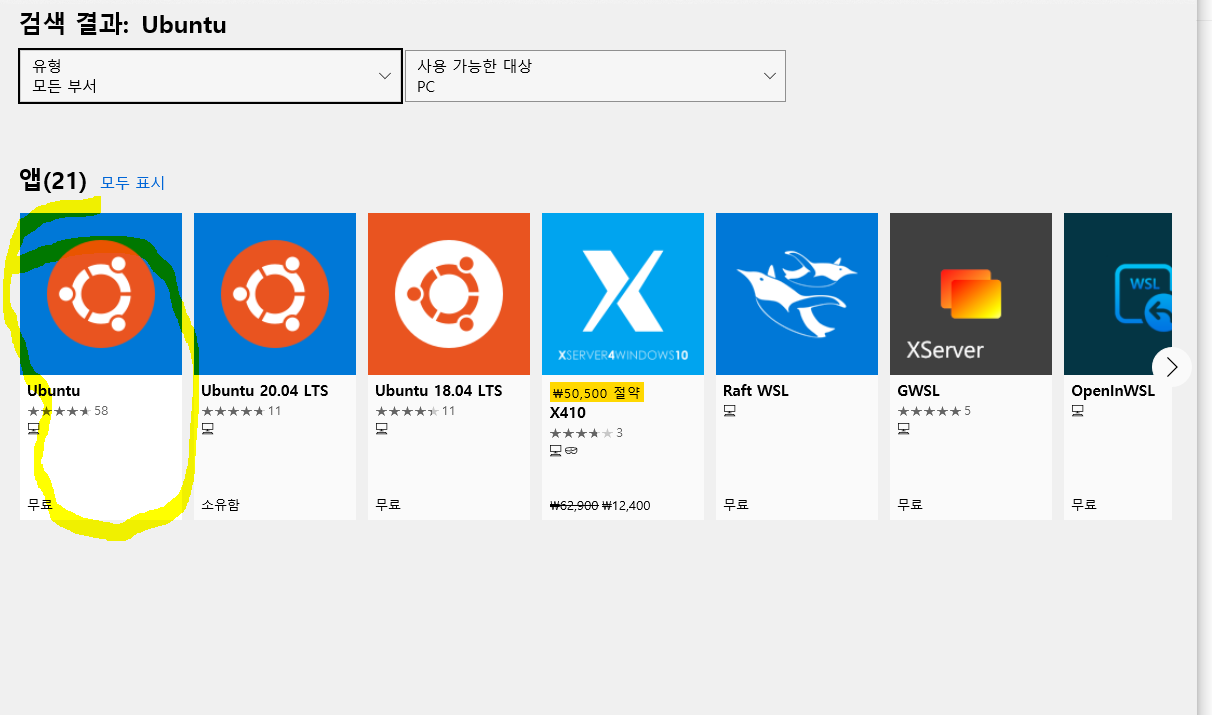Screen dimensions: 1212x715
Task: Click the Ubuntu 18.04 LTS title text
Action: (439, 391)
